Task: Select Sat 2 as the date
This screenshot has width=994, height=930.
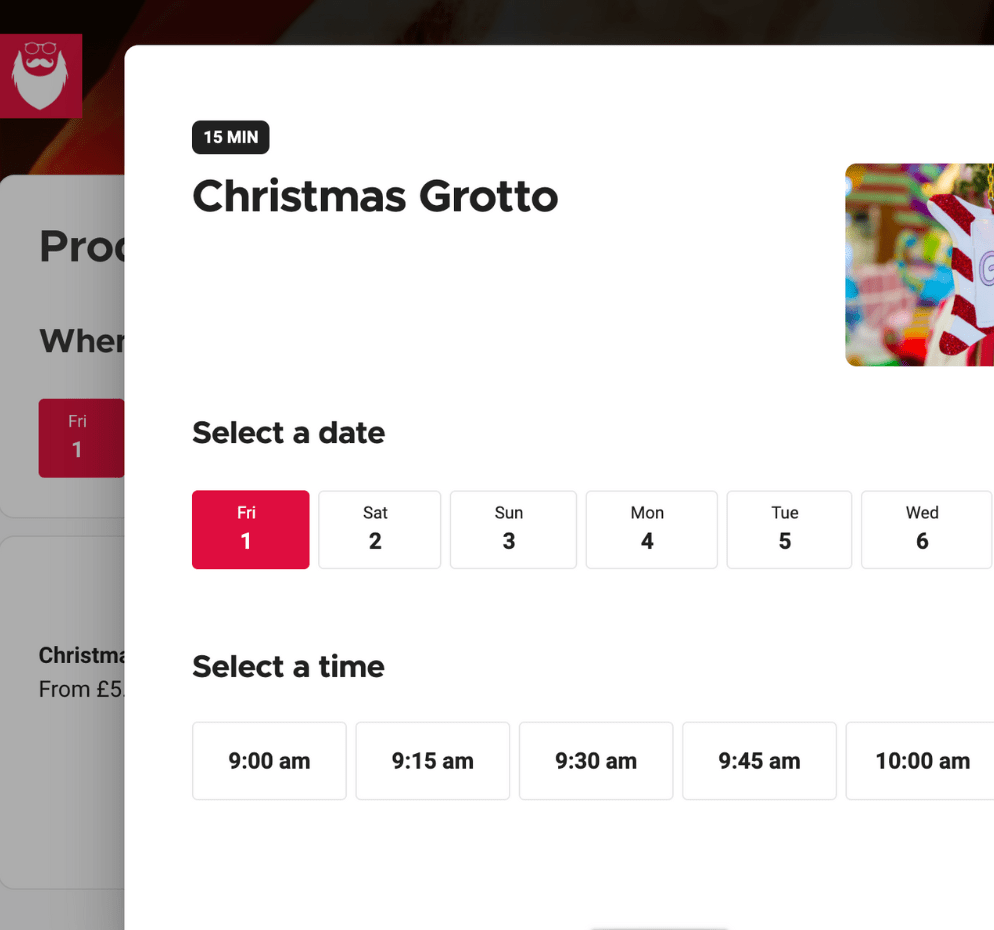Action: click(379, 529)
